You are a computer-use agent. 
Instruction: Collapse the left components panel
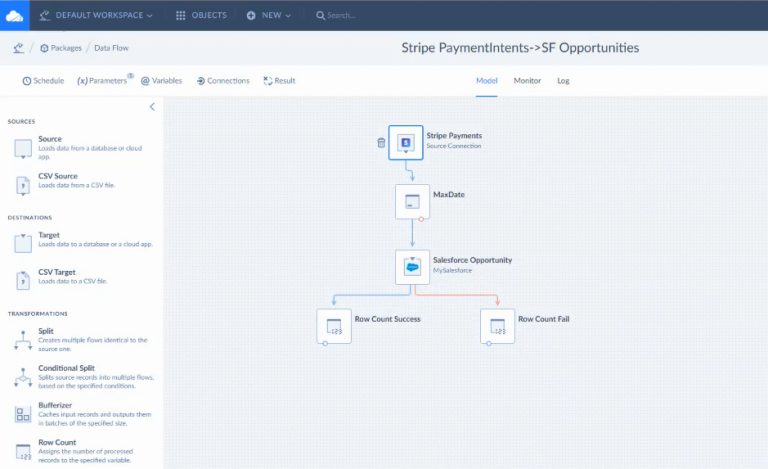(x=152, y=106)
